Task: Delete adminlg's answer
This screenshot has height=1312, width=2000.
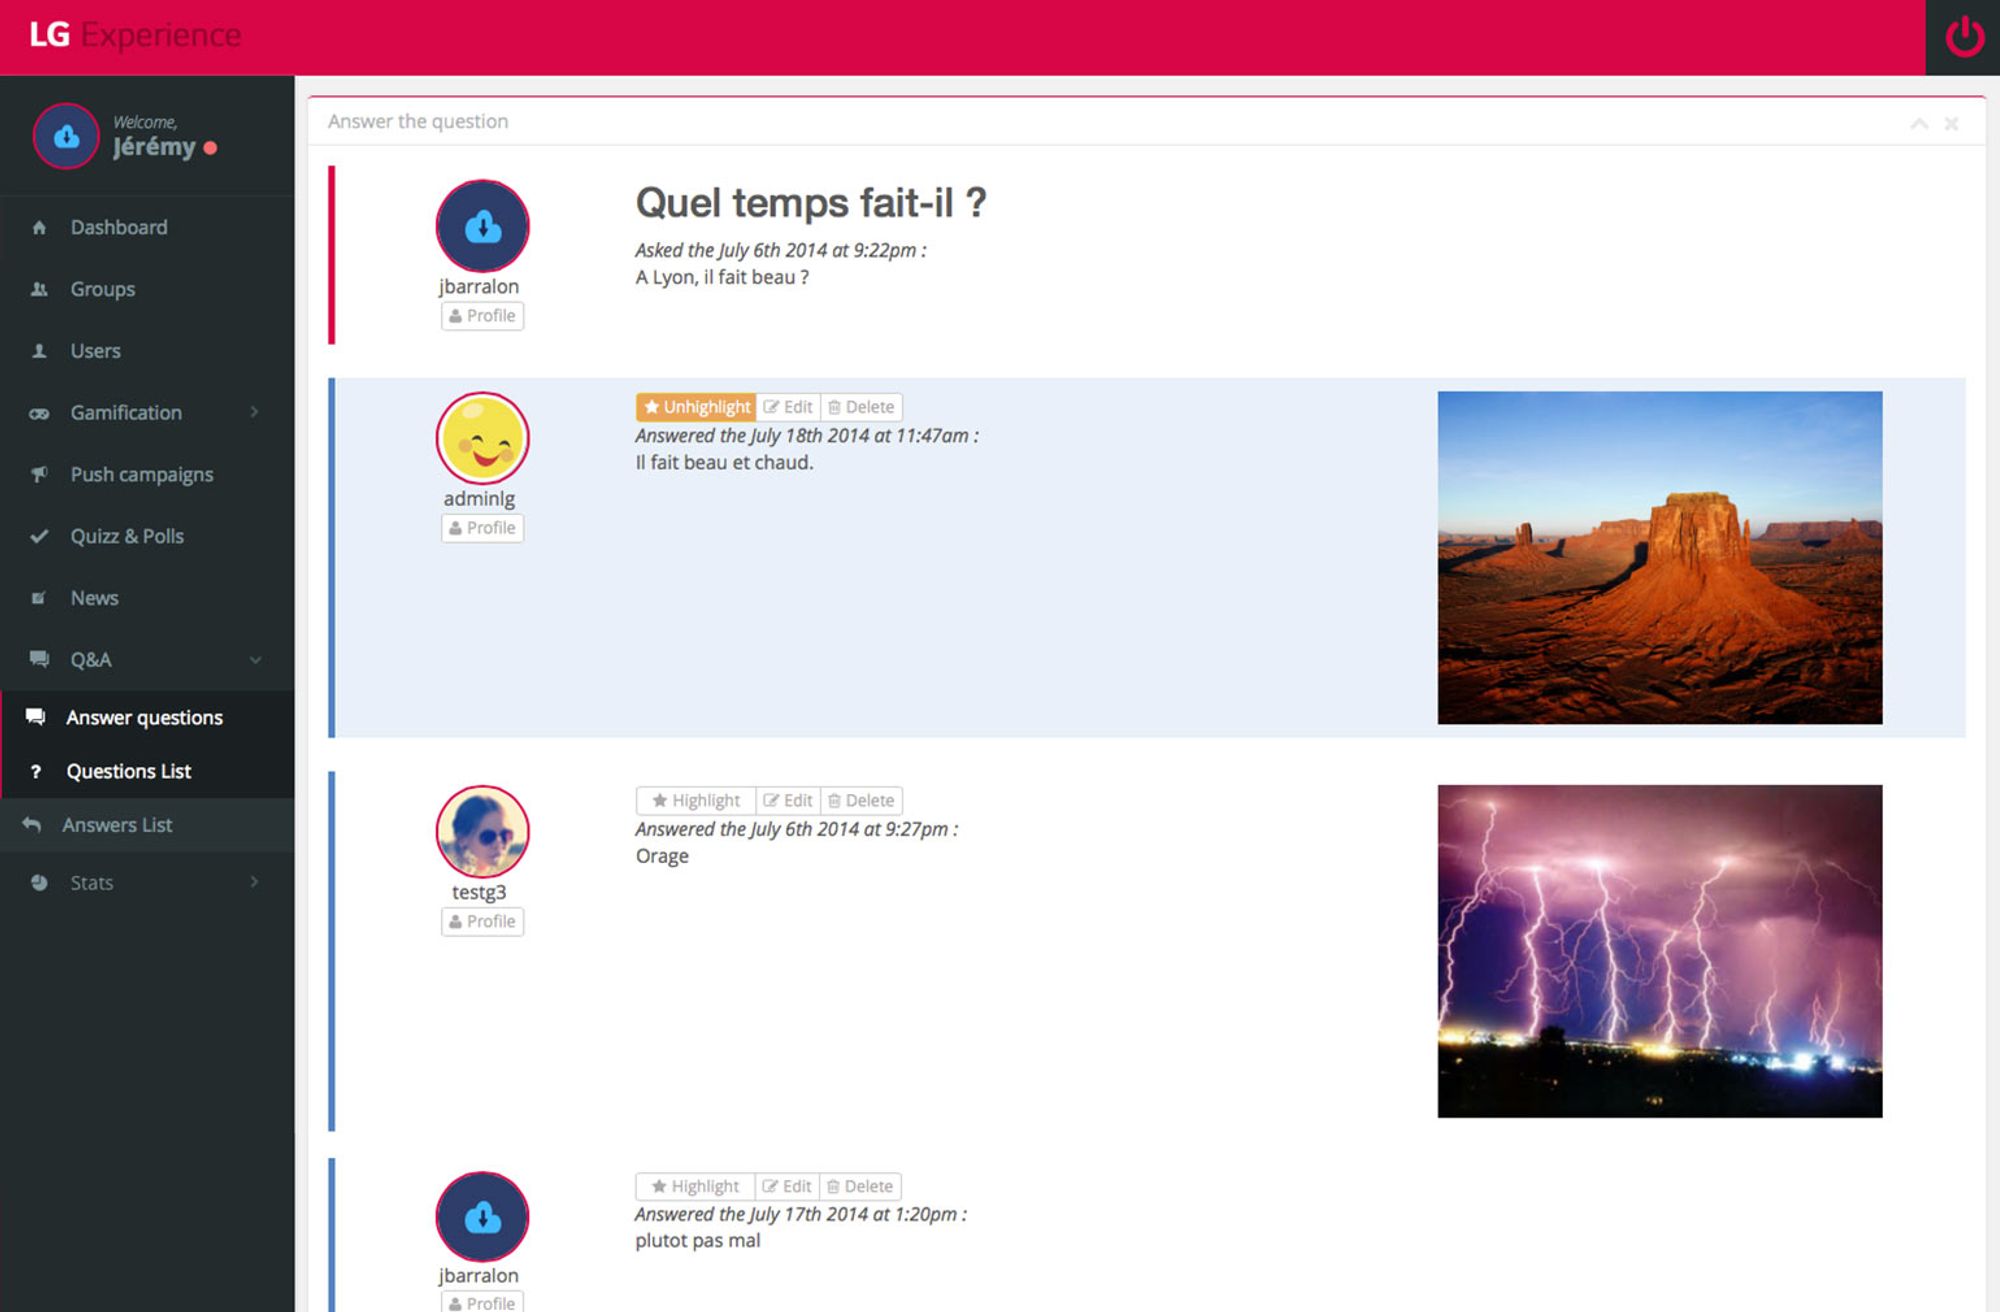Action: (x=861, y=407)
